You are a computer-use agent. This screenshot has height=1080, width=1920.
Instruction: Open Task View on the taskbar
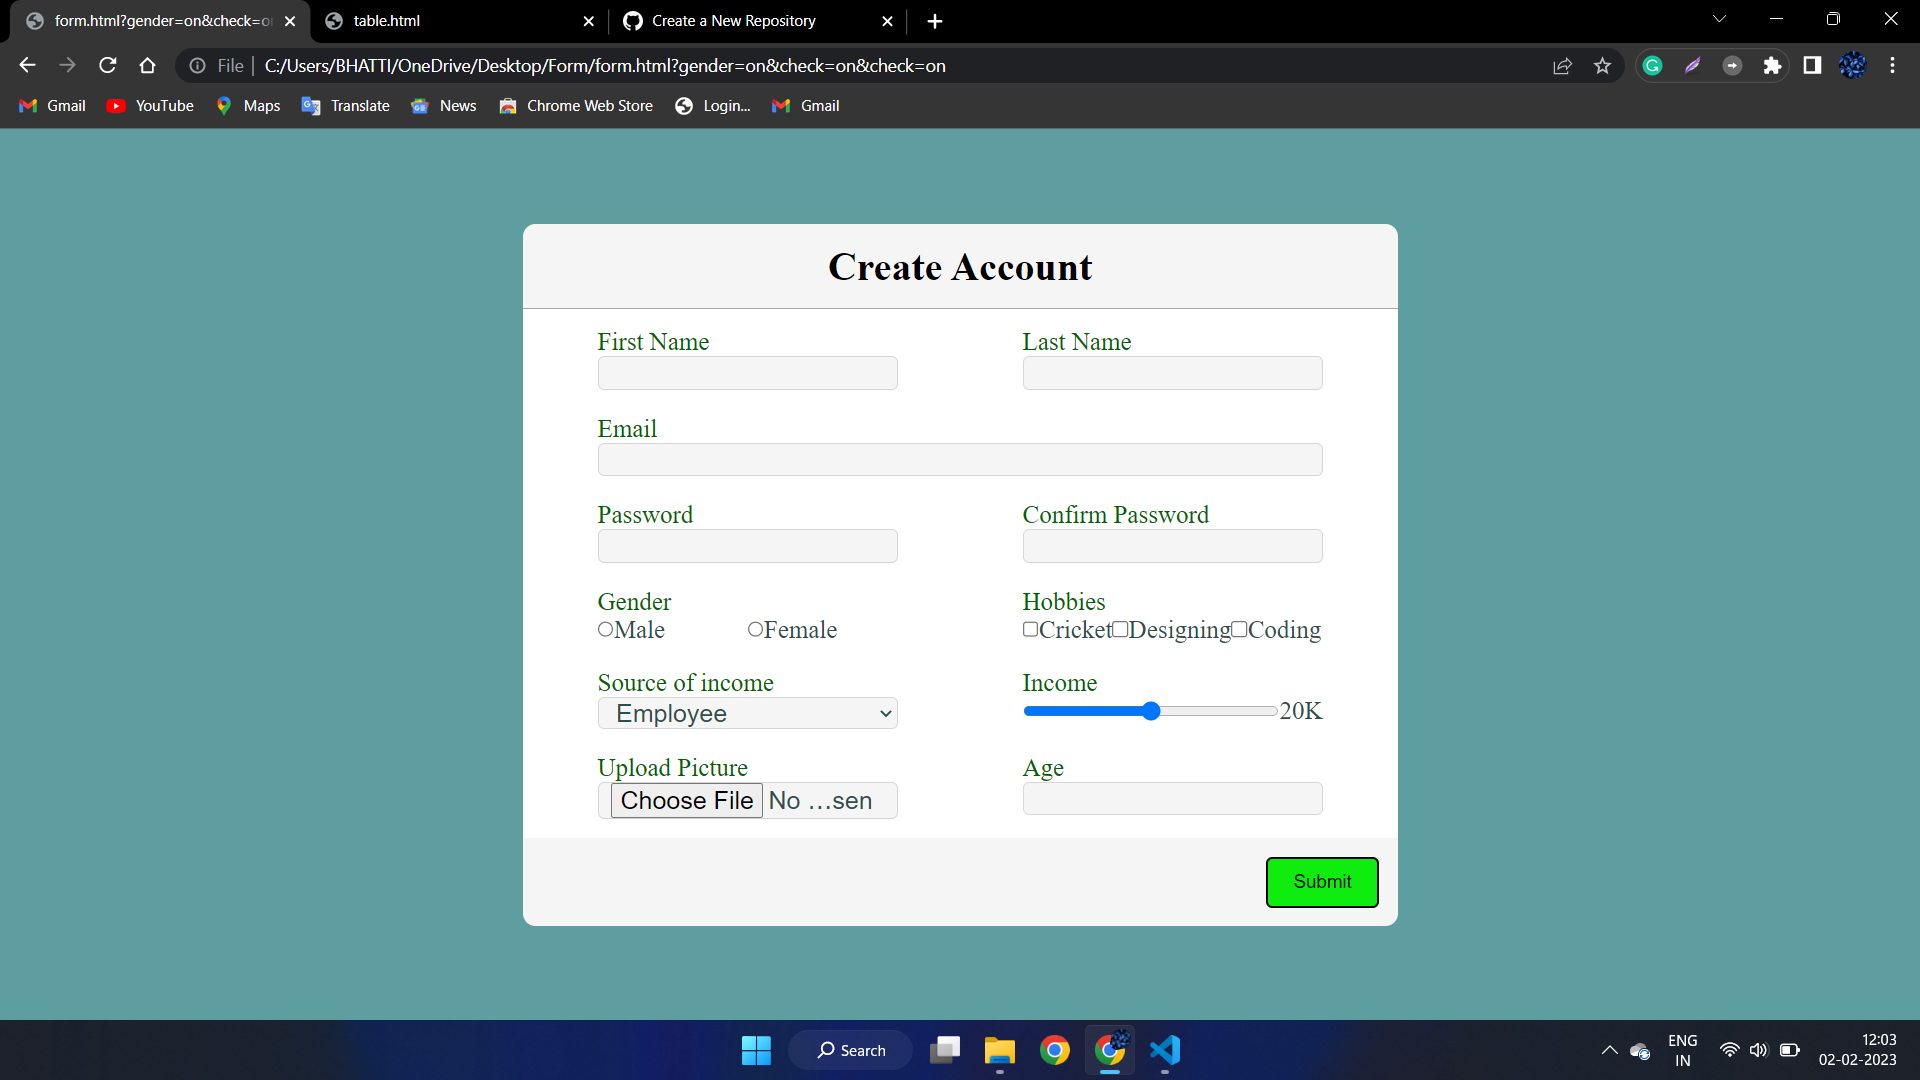pyautogui.click(x=945, y=1050)
